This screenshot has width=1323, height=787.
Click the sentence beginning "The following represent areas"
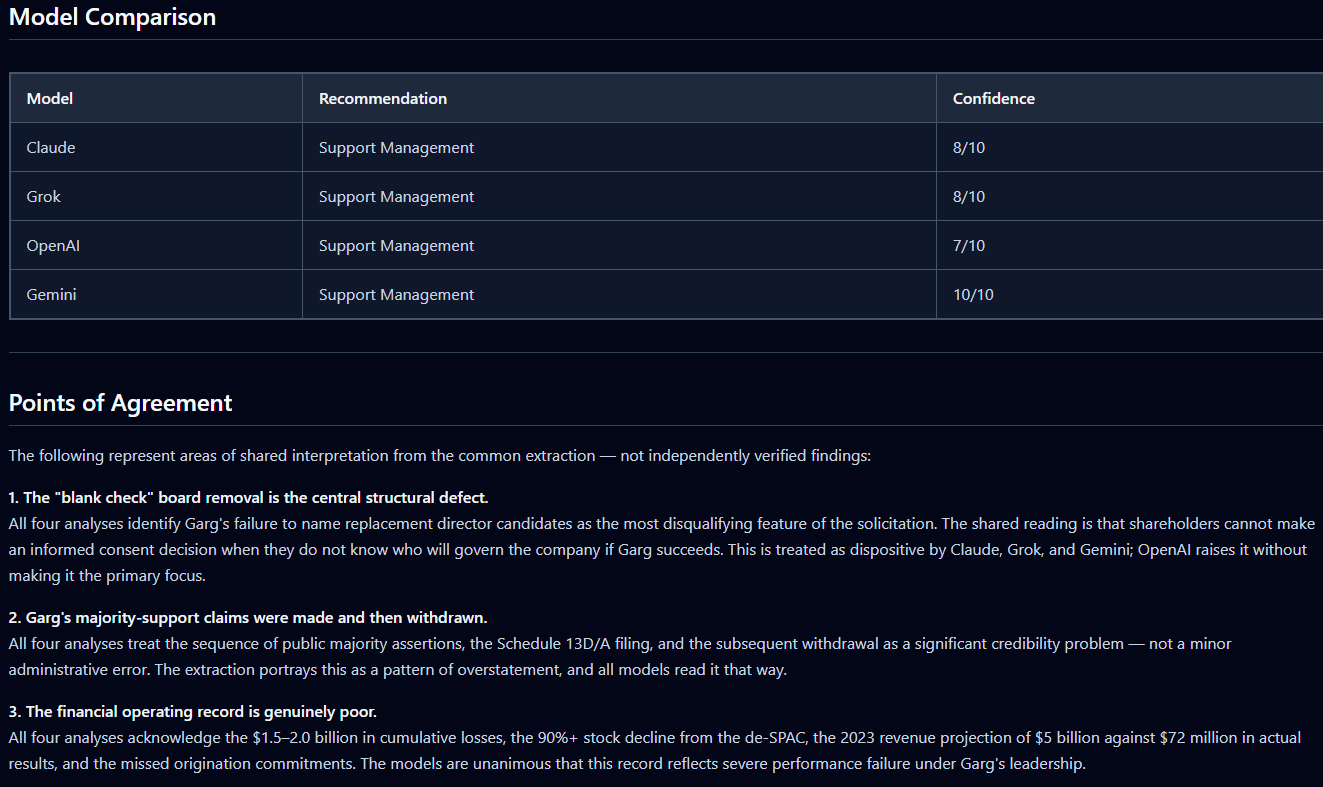click(440, 456)
